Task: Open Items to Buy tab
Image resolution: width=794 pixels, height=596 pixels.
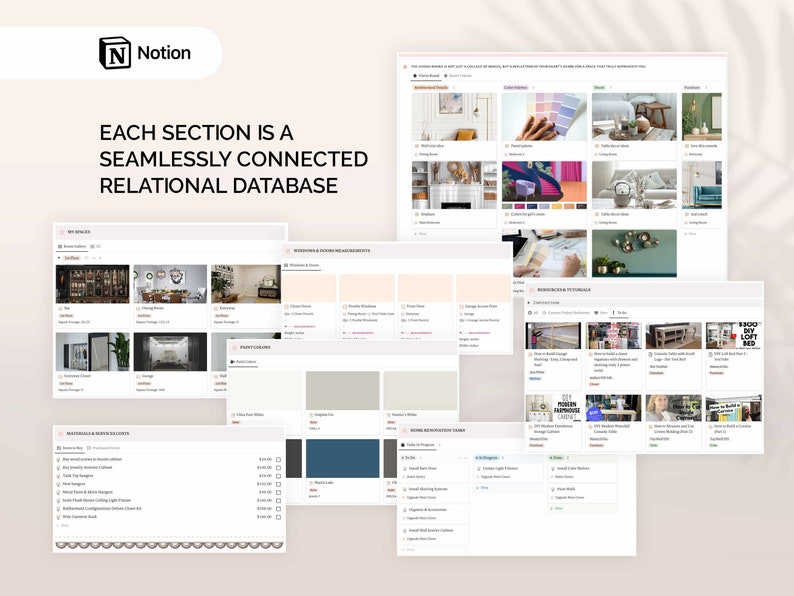Action: point(70,448)
